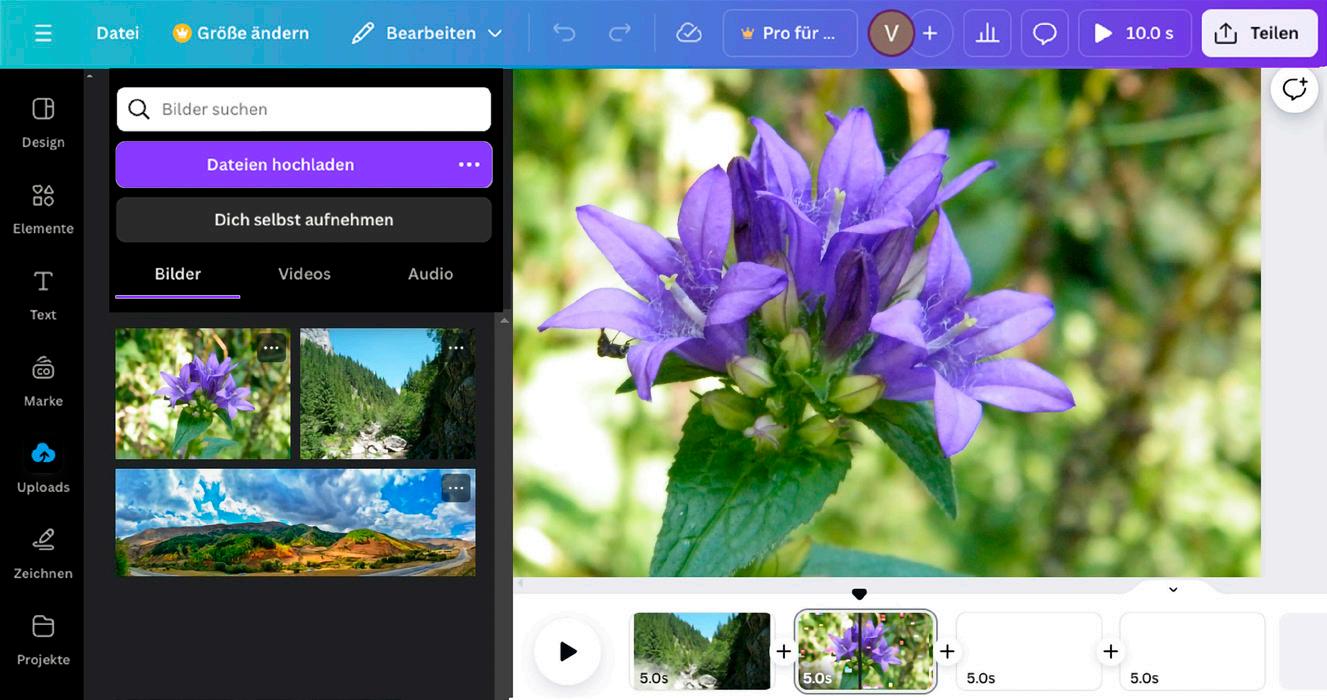Check cloud save status icon

(x=689, y=33)
